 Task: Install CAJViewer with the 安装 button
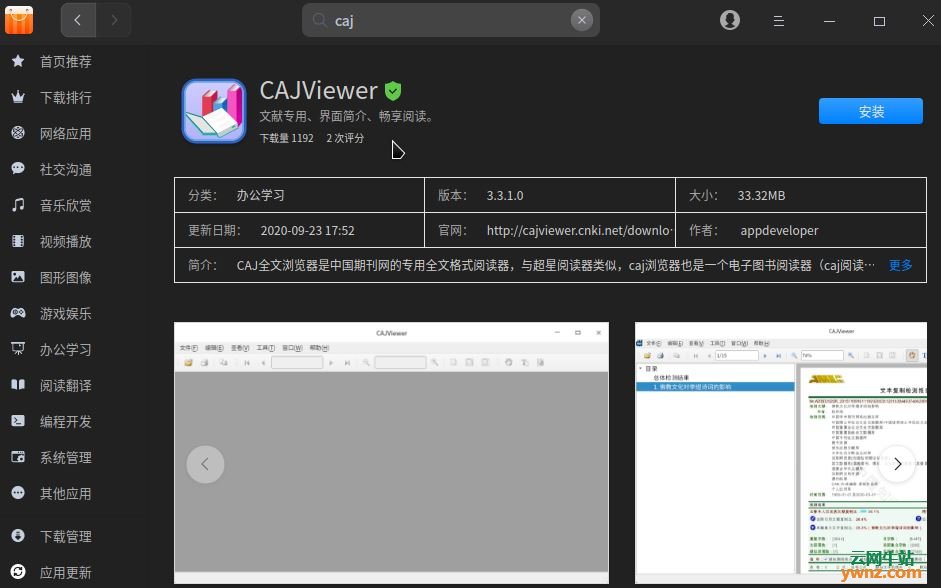click(871, 111)
